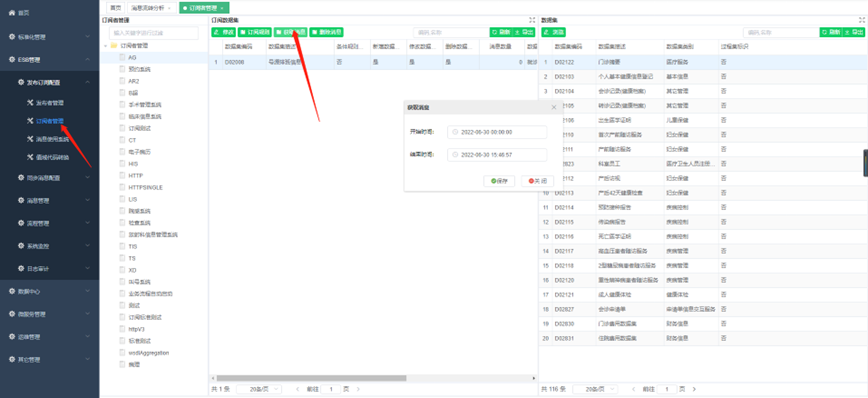Go to next page of 数据集 grid

(x=694, y=389)
